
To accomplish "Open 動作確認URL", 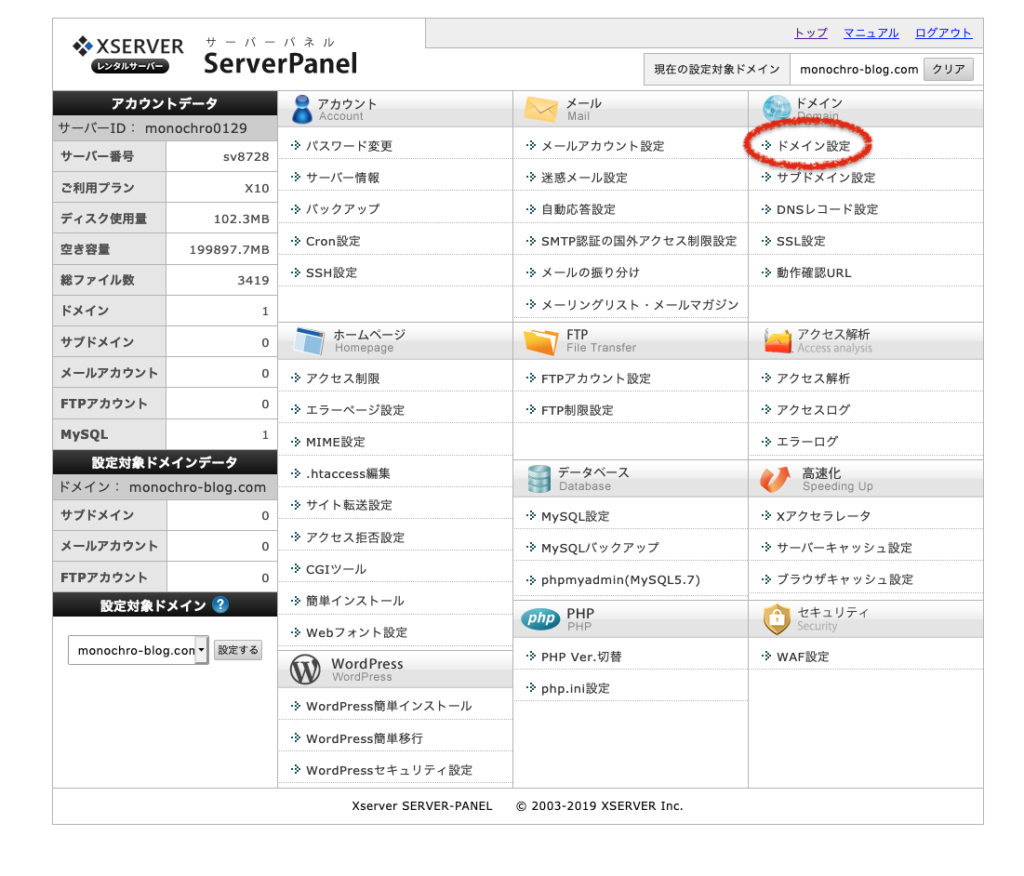I will click(814, 273).
